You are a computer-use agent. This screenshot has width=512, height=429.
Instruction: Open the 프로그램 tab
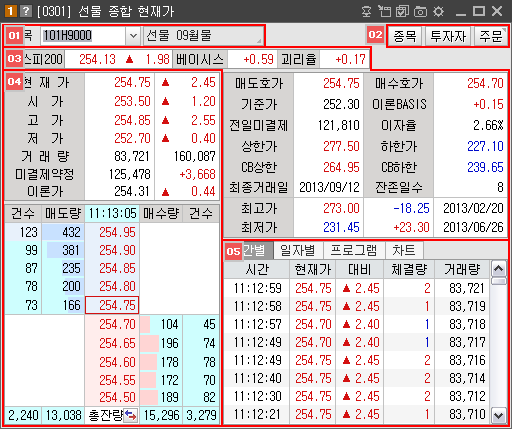click(x=354, y=250)
